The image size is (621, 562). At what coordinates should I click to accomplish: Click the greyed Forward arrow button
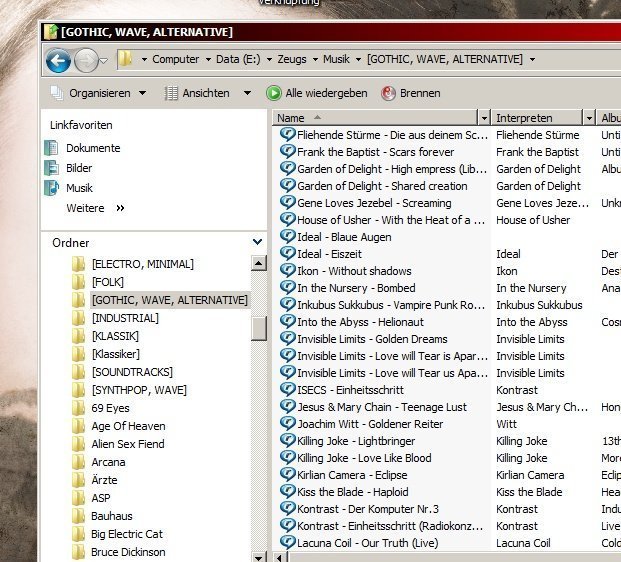pos(86,61)
